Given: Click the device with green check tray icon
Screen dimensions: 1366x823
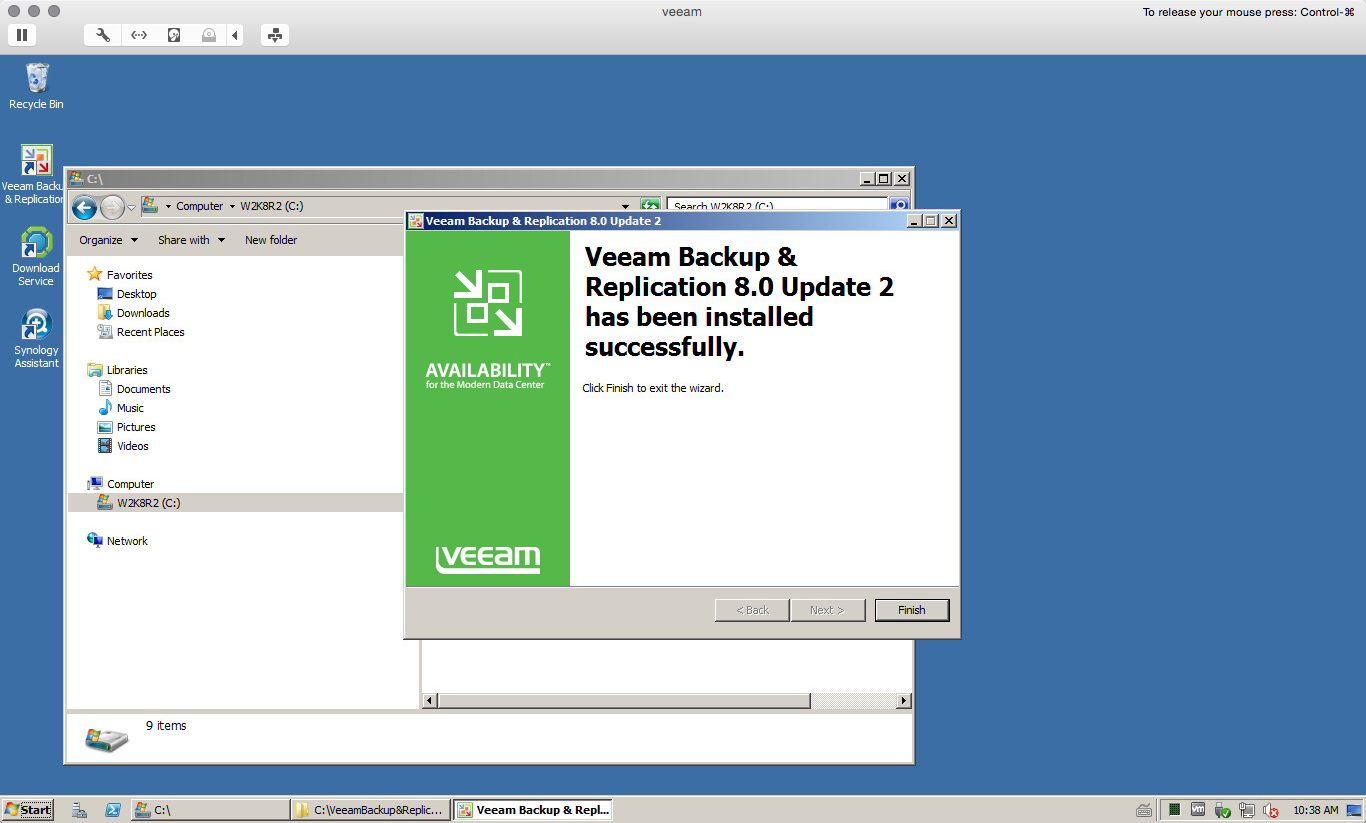Looking at the screenshot, I should 1222,810.
